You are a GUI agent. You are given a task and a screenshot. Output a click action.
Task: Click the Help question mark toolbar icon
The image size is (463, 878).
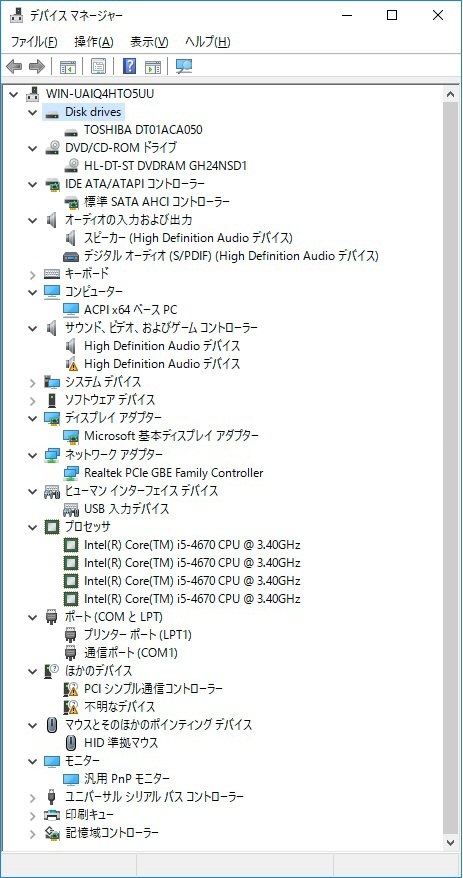[129, 67]
